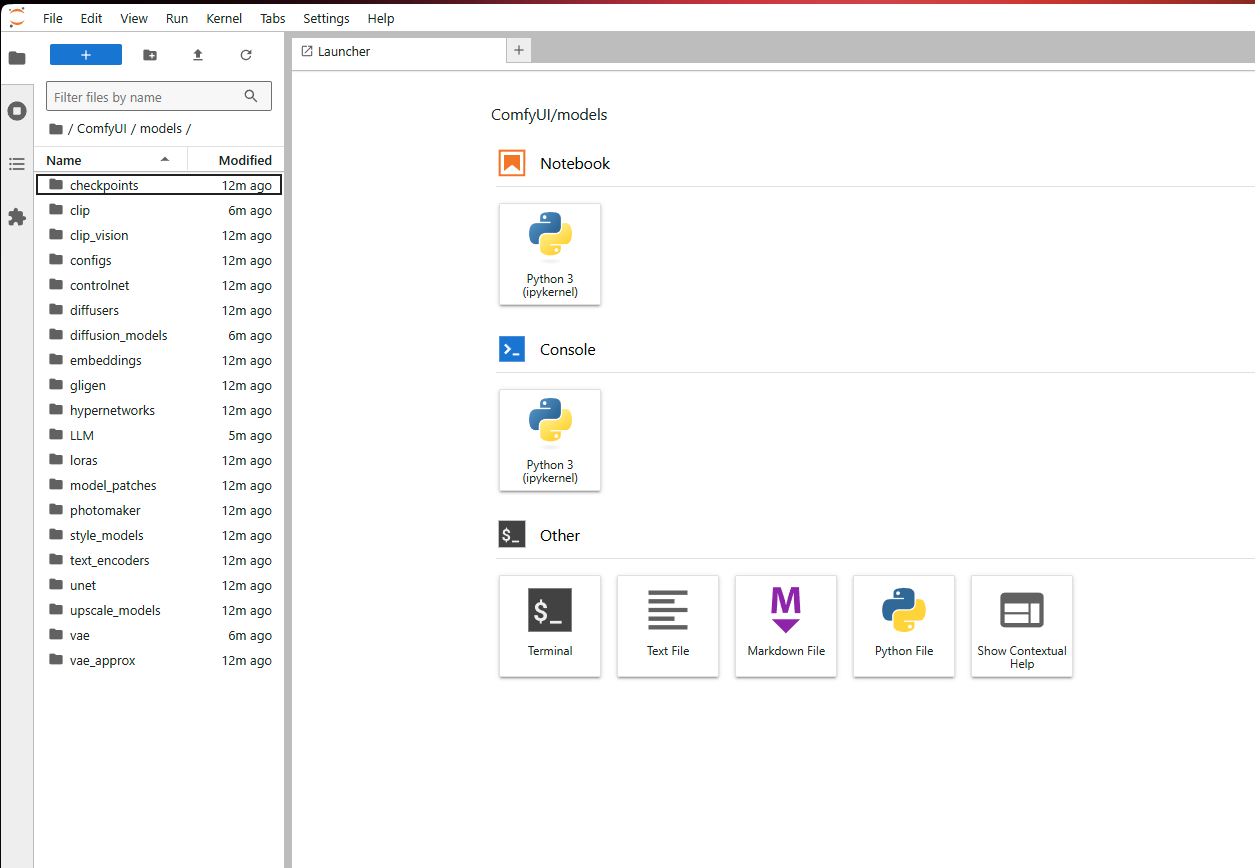Select the unet folder
The height and width of the screenshot is (868, 1255).
pos(159,585)
